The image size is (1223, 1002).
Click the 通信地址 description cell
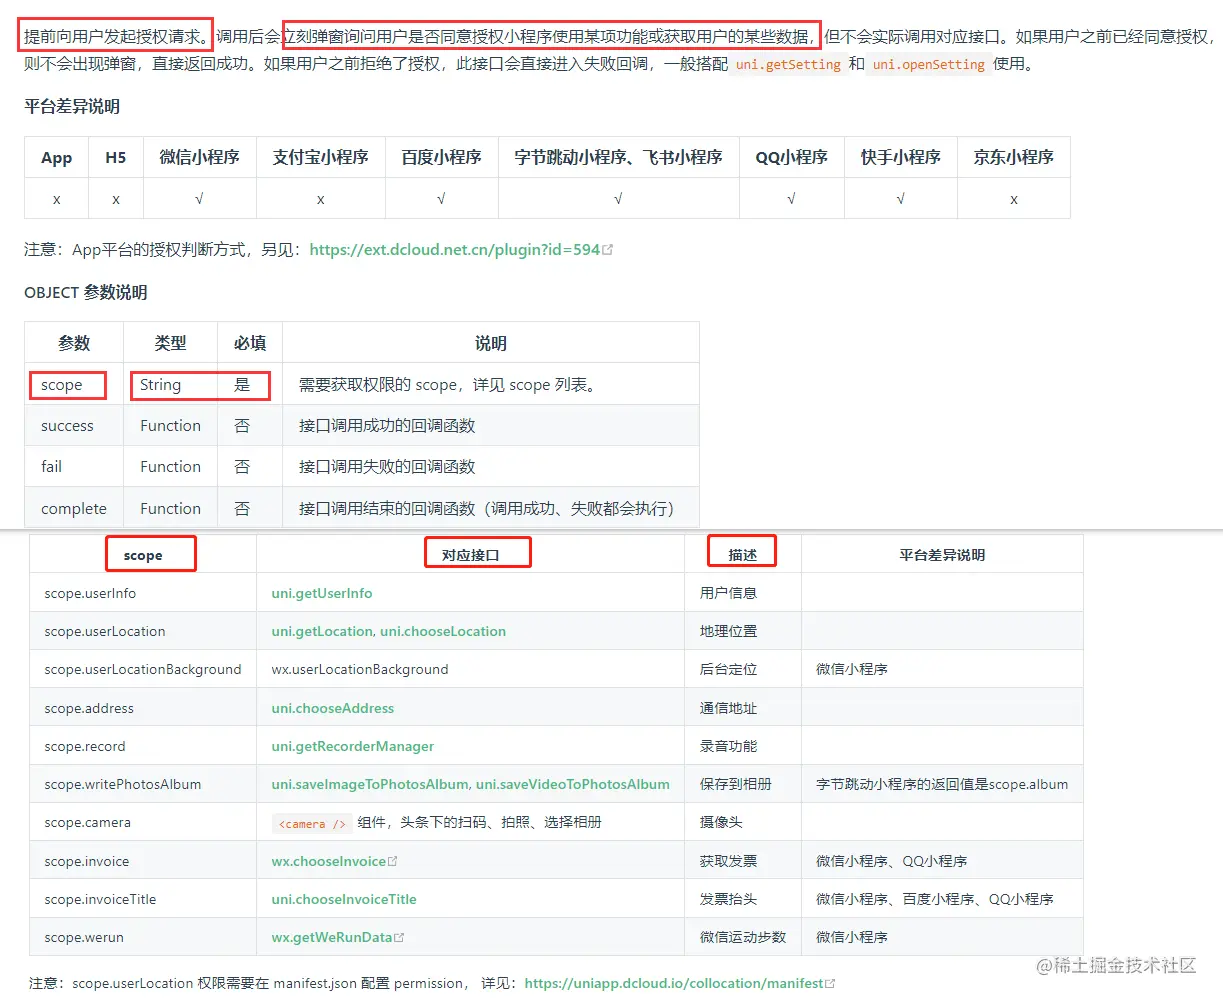click(743, 708)
